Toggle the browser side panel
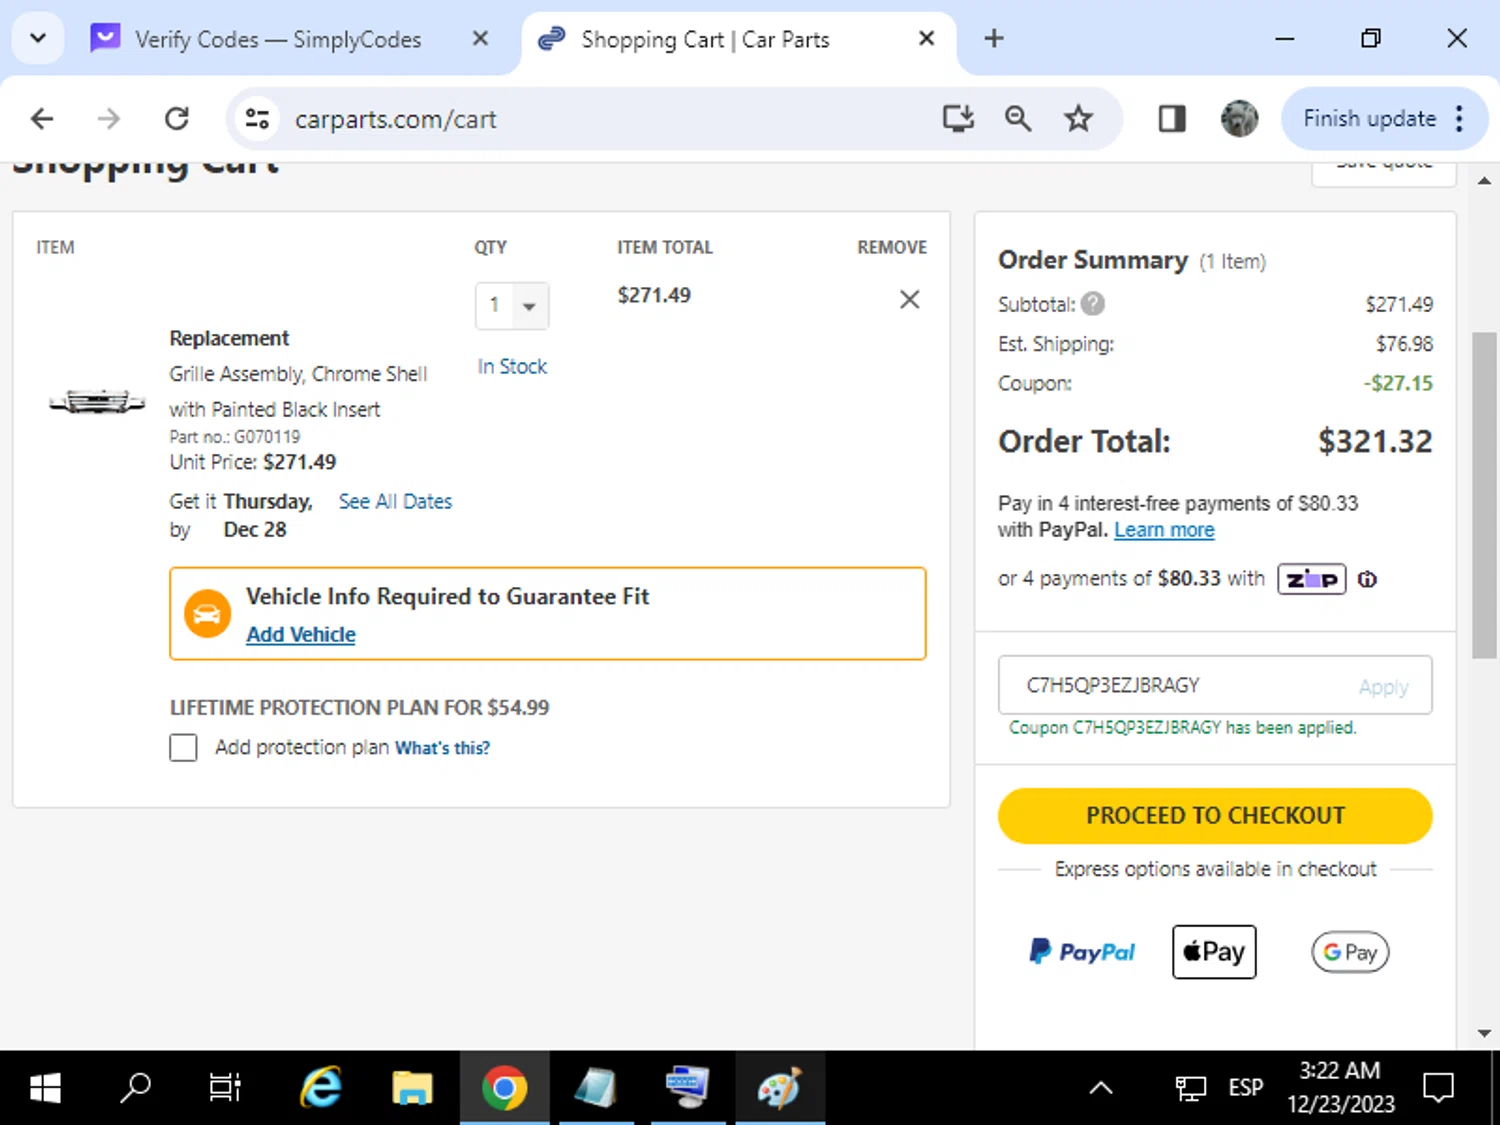The image size is (1500, 1125). point(1171,119)
